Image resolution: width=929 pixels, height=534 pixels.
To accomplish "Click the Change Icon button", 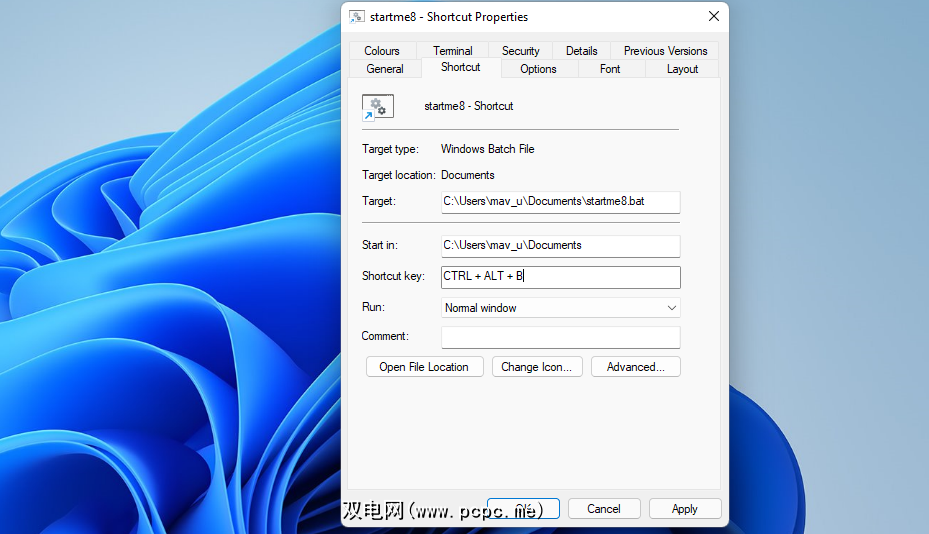I will point(537,367).
